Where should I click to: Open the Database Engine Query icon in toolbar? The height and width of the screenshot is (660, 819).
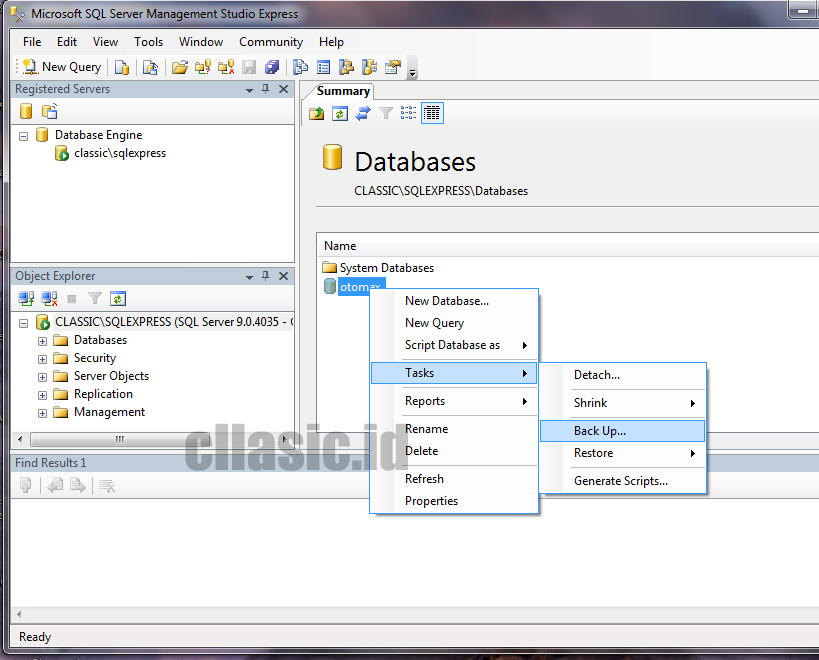point(122,67)
